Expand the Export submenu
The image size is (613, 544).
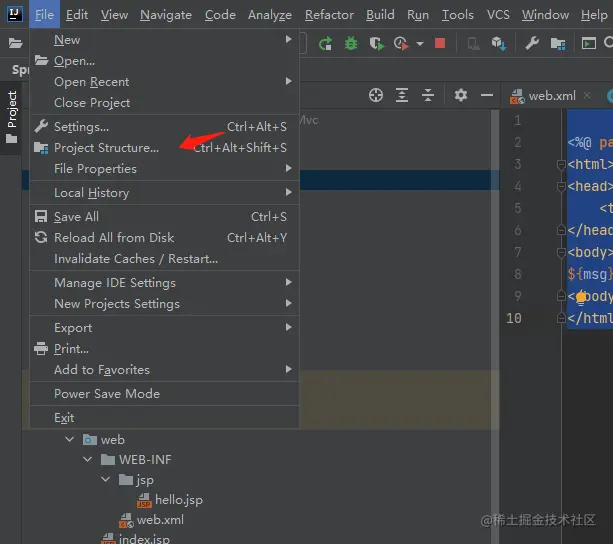click(x=165, y=327)
